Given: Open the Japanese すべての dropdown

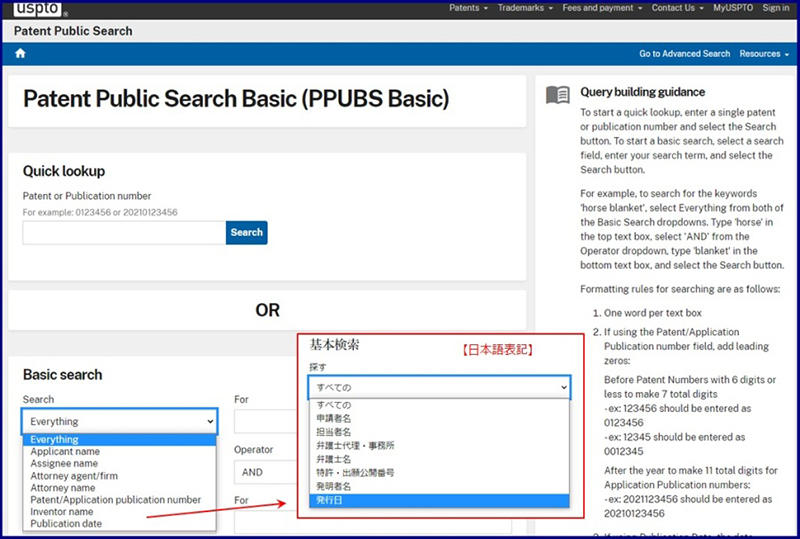Looking at the screenshot, I should click(439, 387).
